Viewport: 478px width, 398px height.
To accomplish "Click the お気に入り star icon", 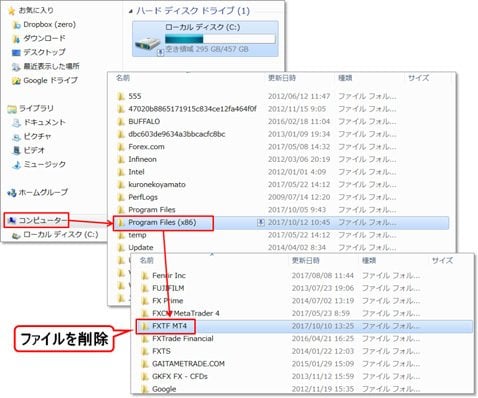I will (x=11, y=11).
